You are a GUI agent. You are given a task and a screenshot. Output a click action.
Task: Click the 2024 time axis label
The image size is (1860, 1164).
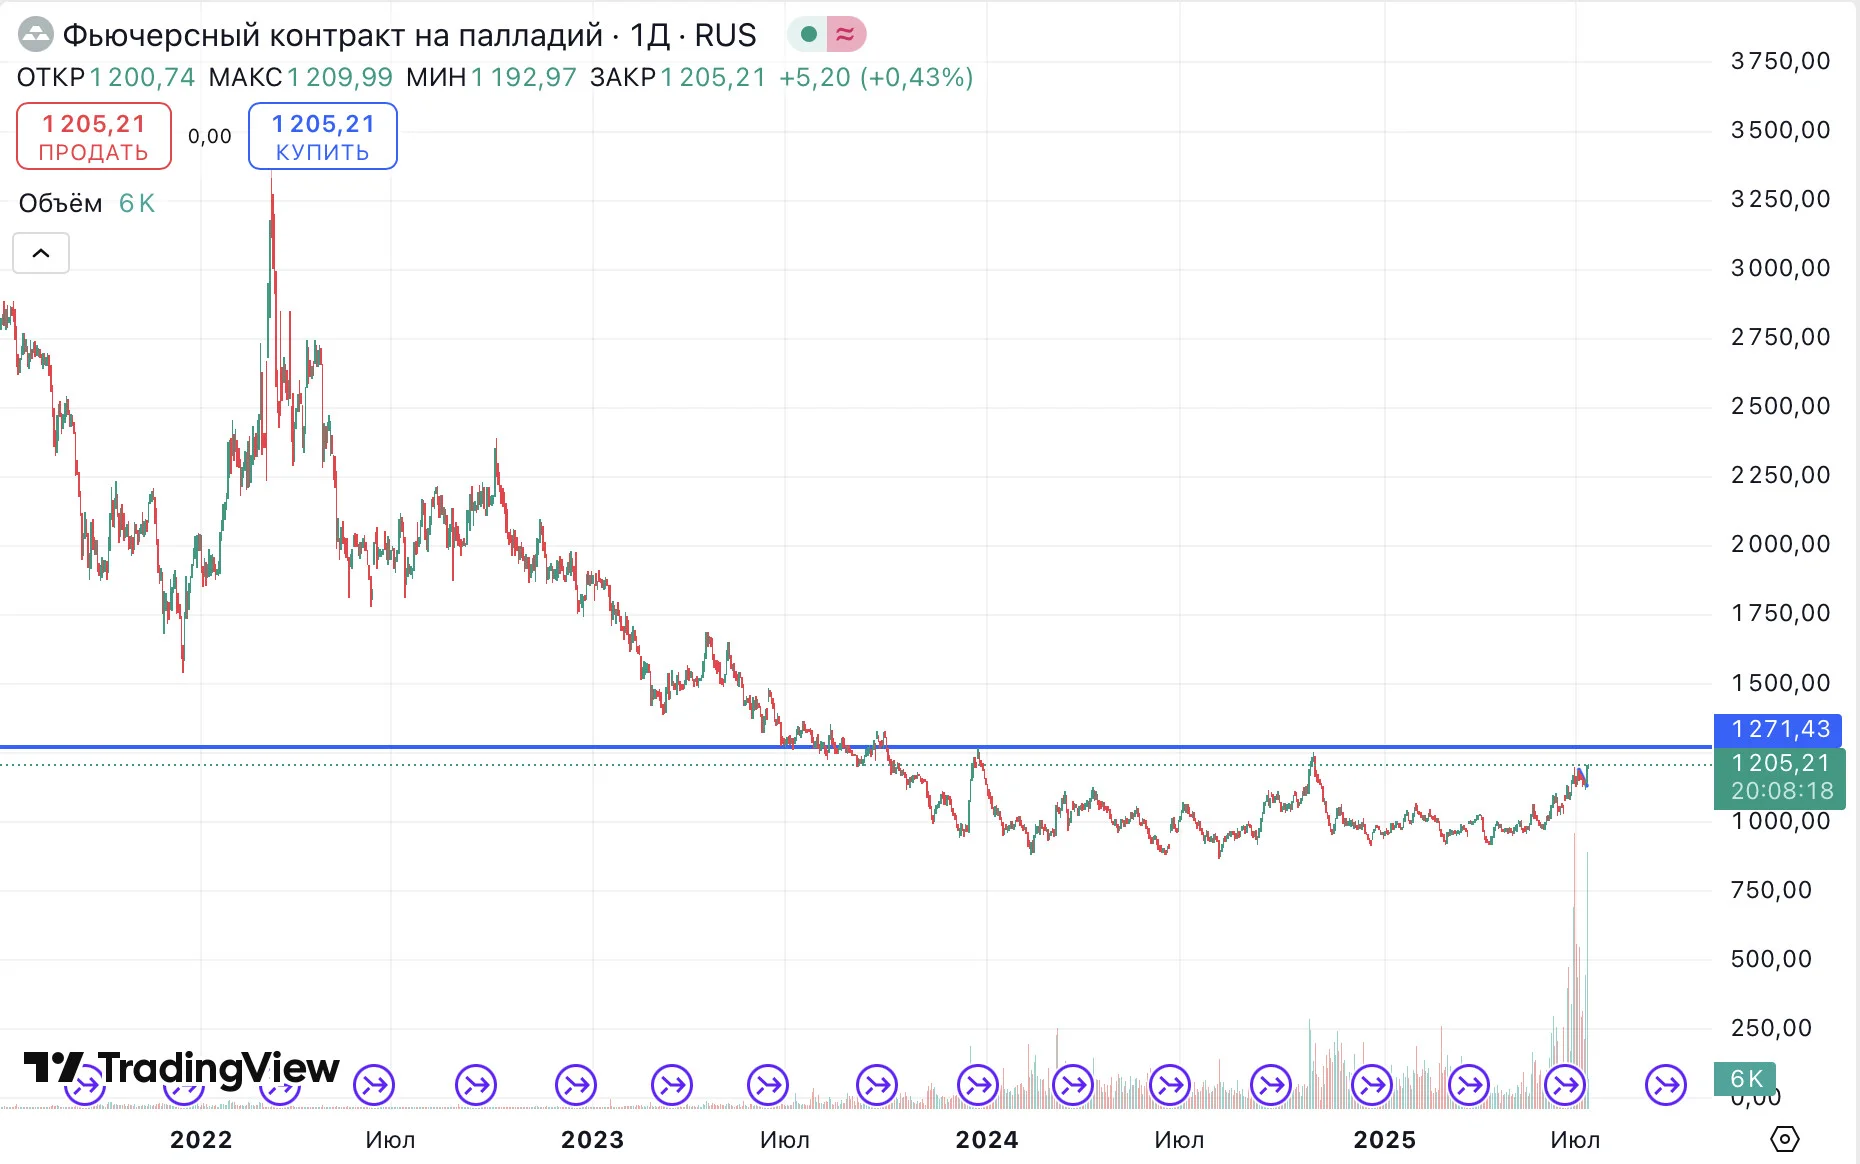[987, 1140]
